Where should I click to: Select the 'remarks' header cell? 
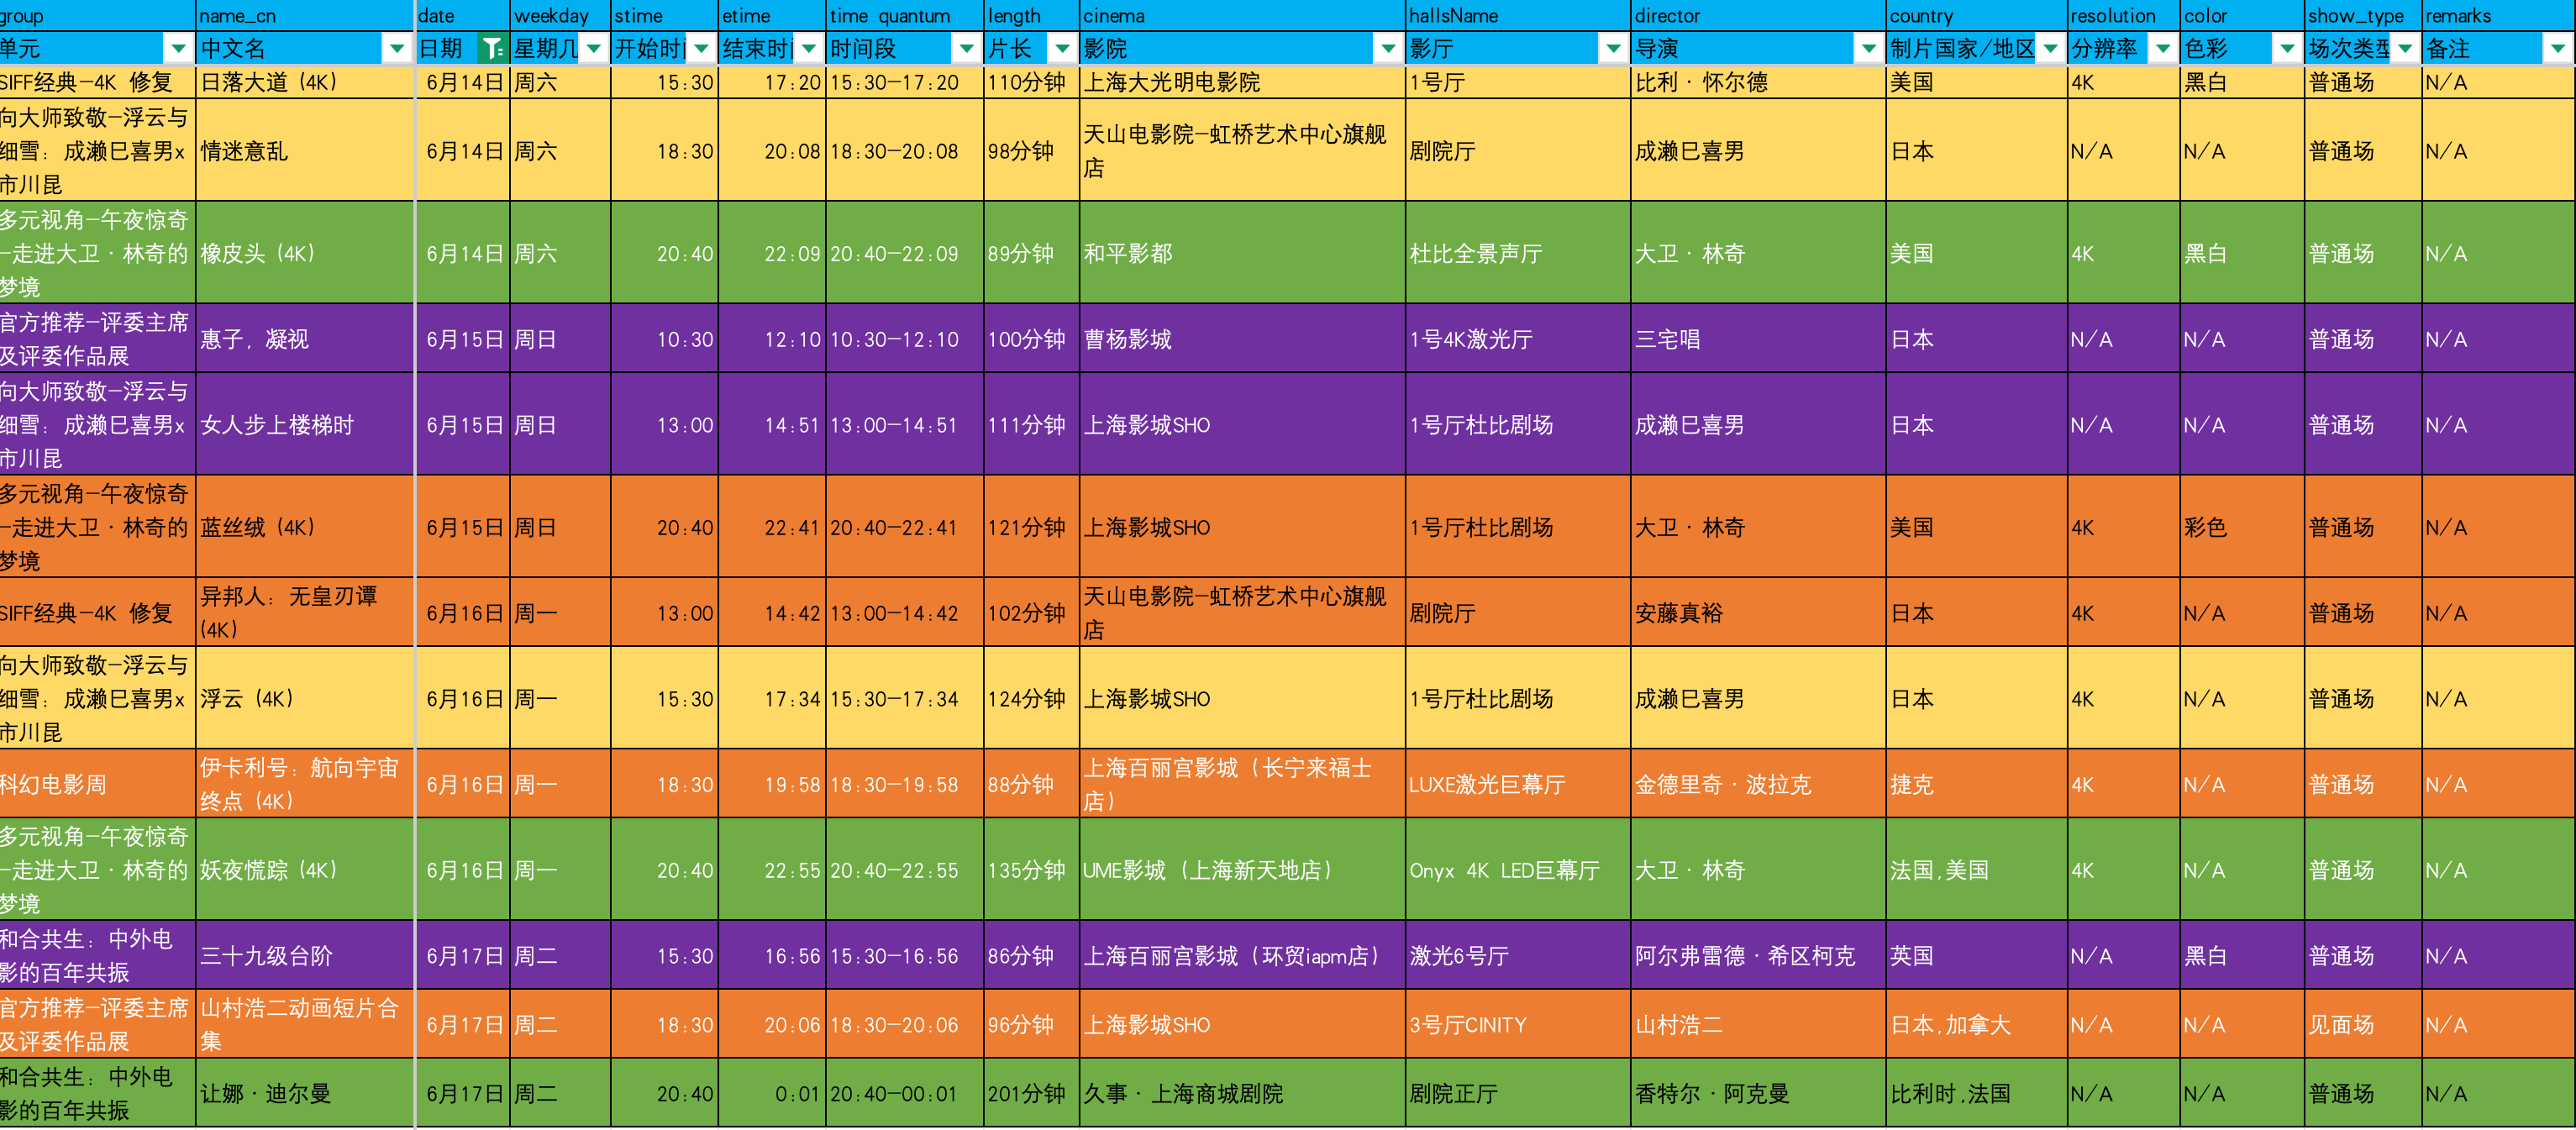pos(2498,16)
